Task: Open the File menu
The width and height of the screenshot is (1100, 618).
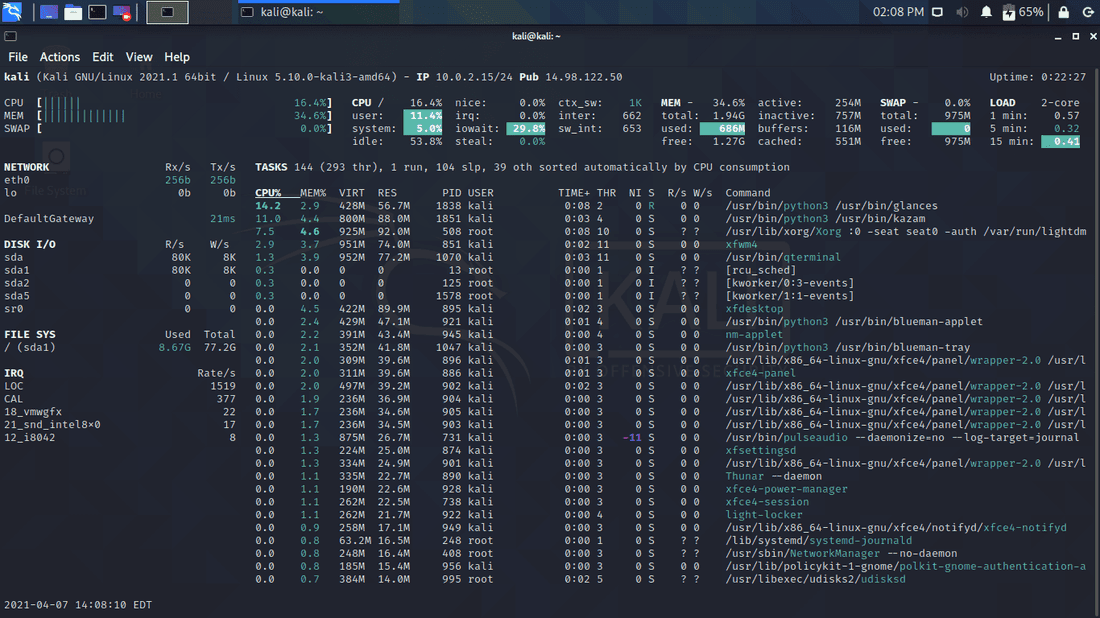Action: click(x=18, y=57)
